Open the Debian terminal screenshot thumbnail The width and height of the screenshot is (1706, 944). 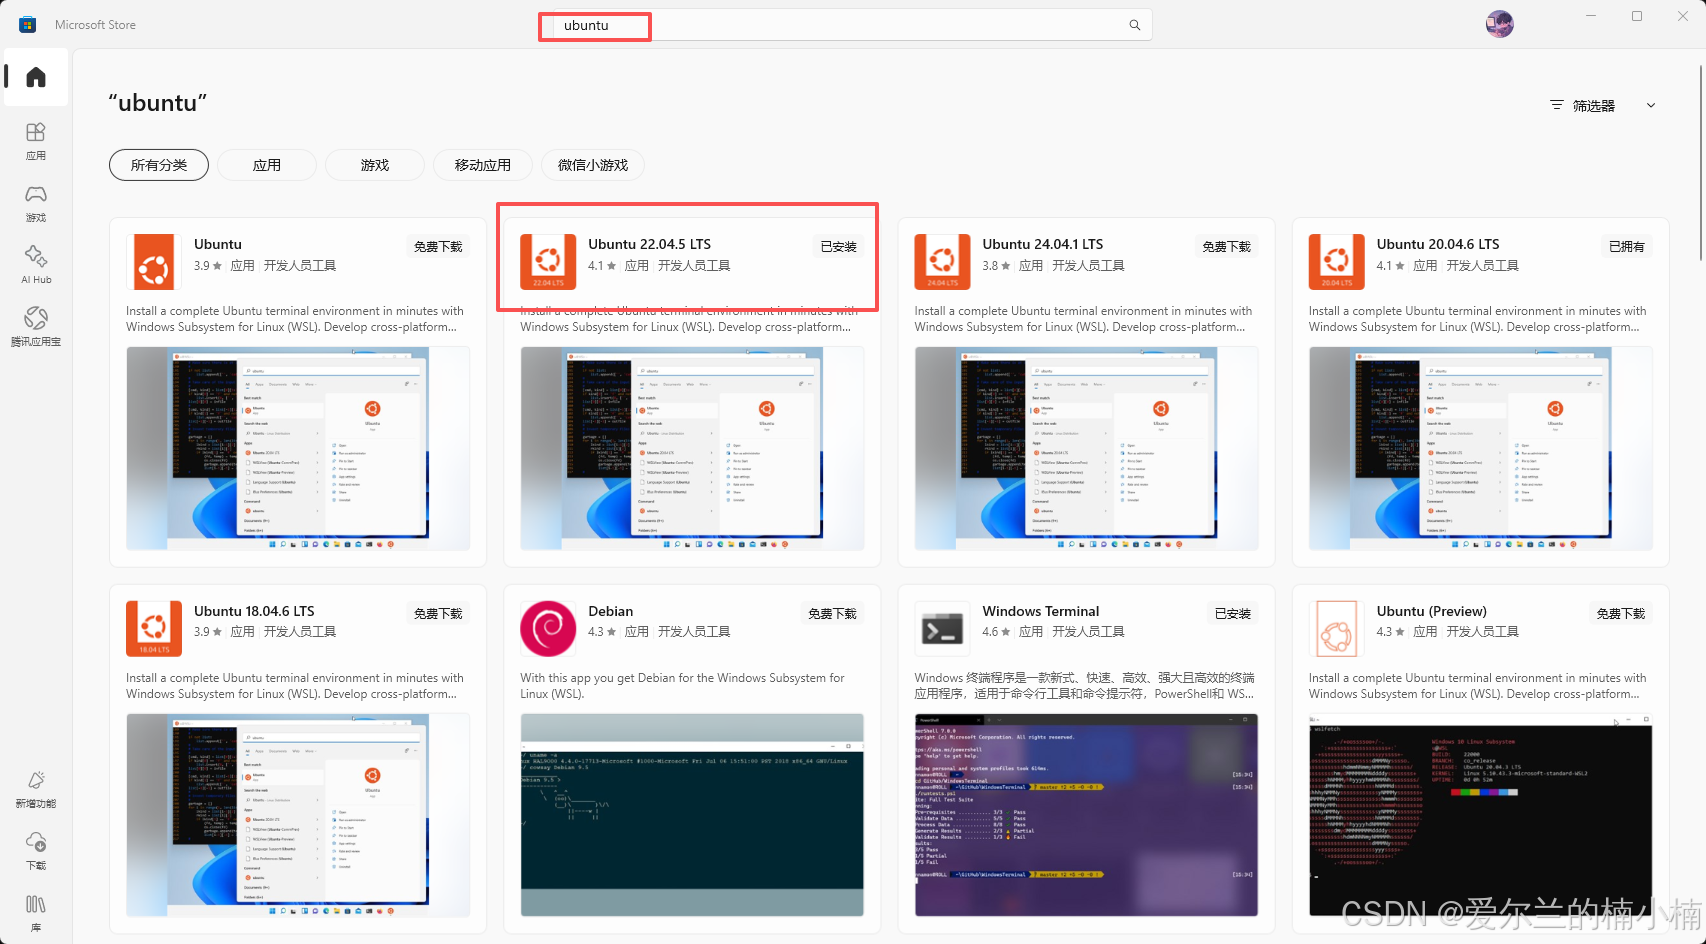tap(692, 816)
